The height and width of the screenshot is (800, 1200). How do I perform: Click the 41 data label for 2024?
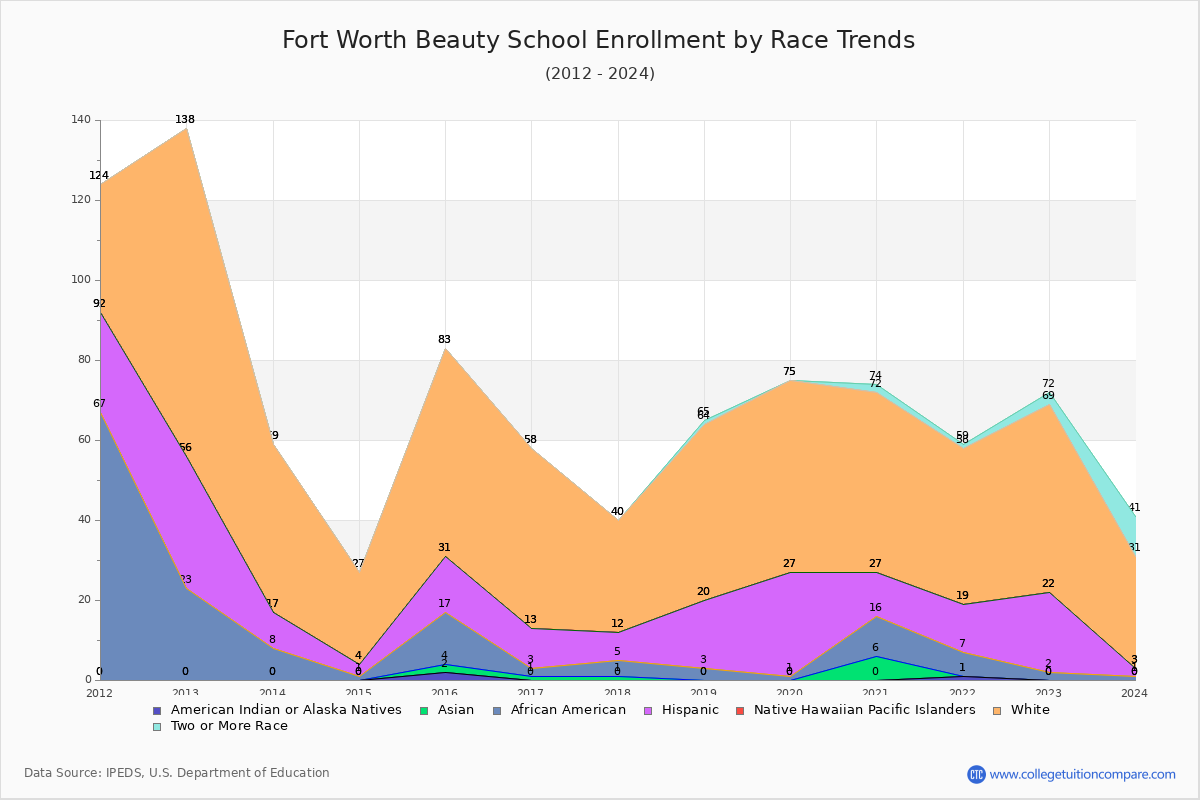tap(1134, 508)
